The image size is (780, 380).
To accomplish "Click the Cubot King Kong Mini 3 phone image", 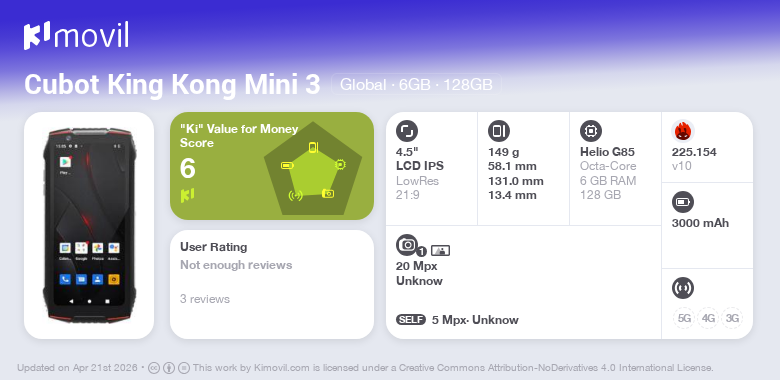I will (89, 225).
